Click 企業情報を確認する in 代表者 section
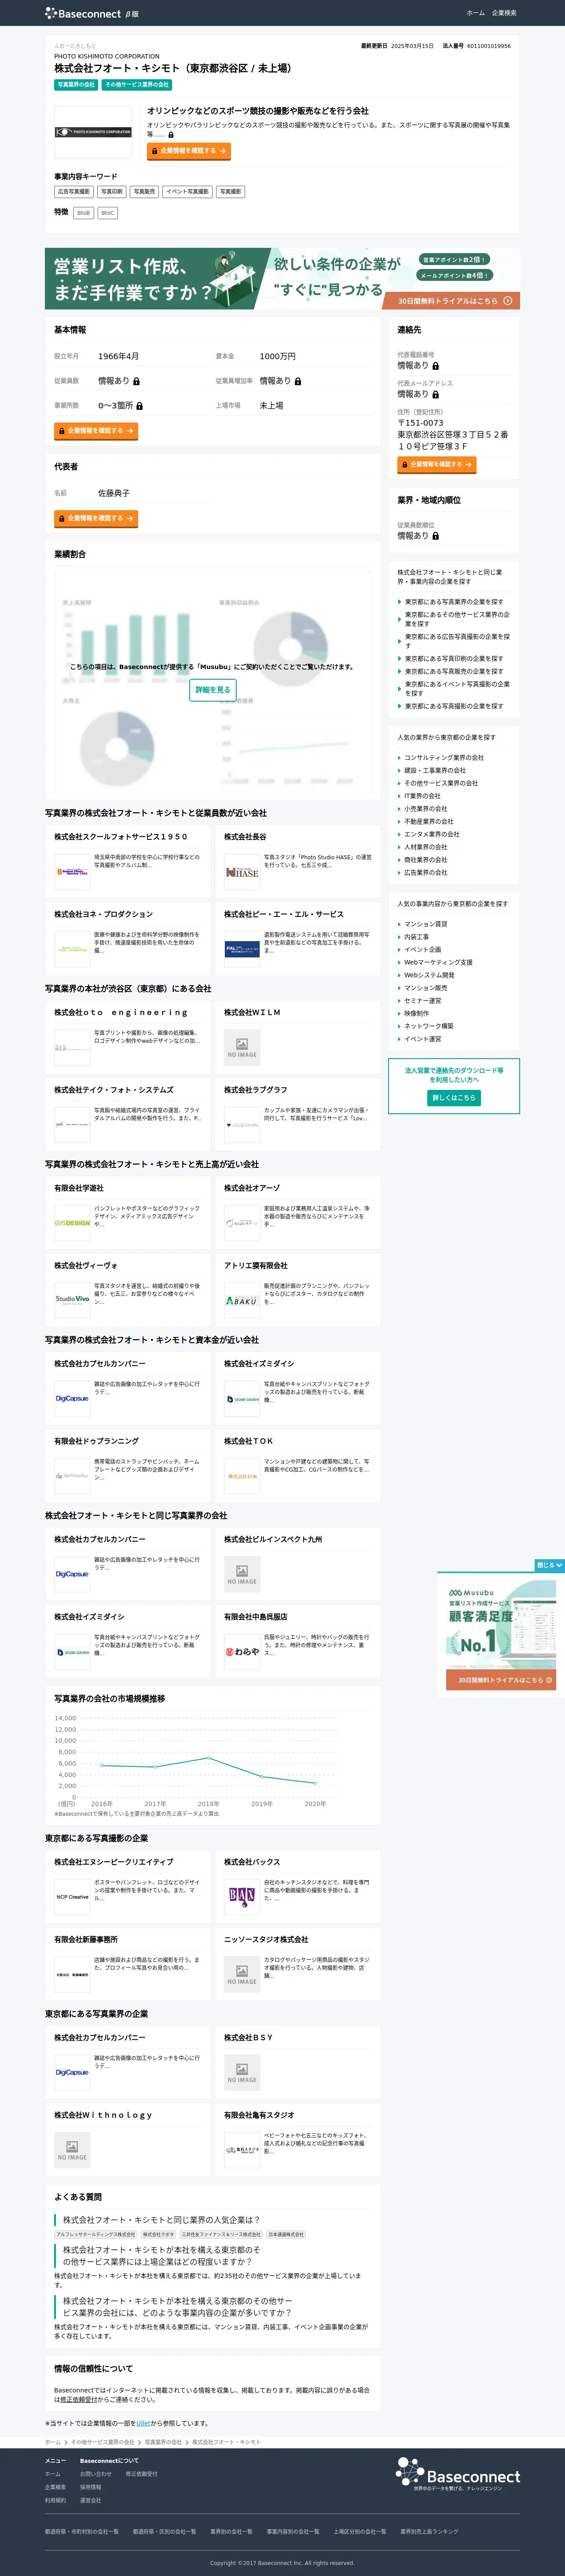 pos(96,519)
